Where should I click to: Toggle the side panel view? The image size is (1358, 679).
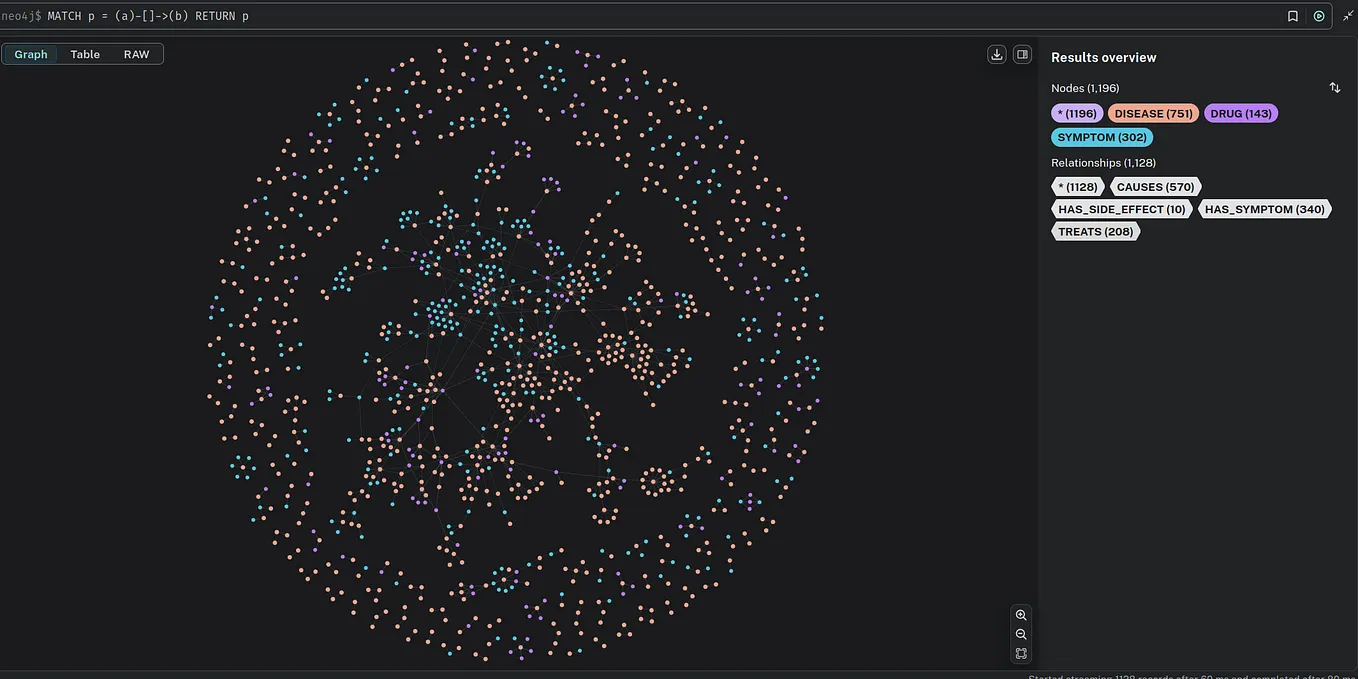1021,53
